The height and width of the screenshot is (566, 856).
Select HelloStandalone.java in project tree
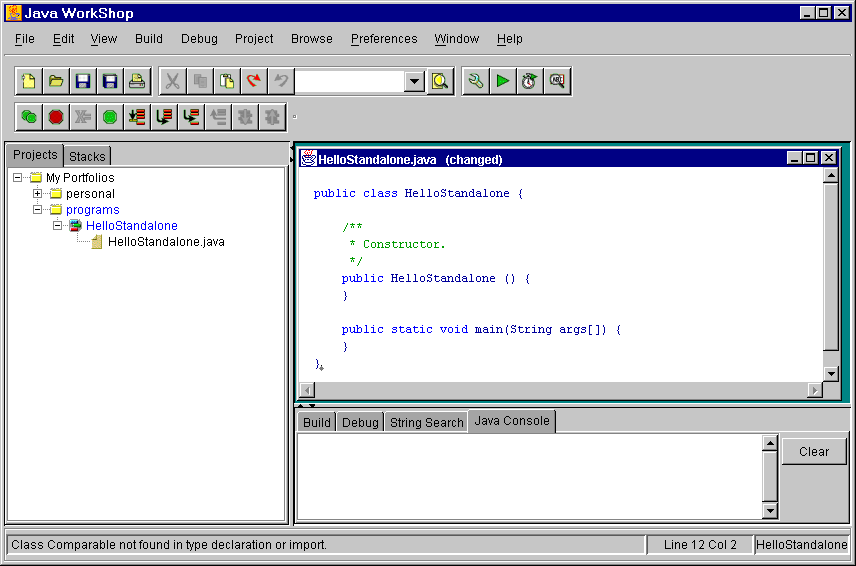tap(166, 242)
